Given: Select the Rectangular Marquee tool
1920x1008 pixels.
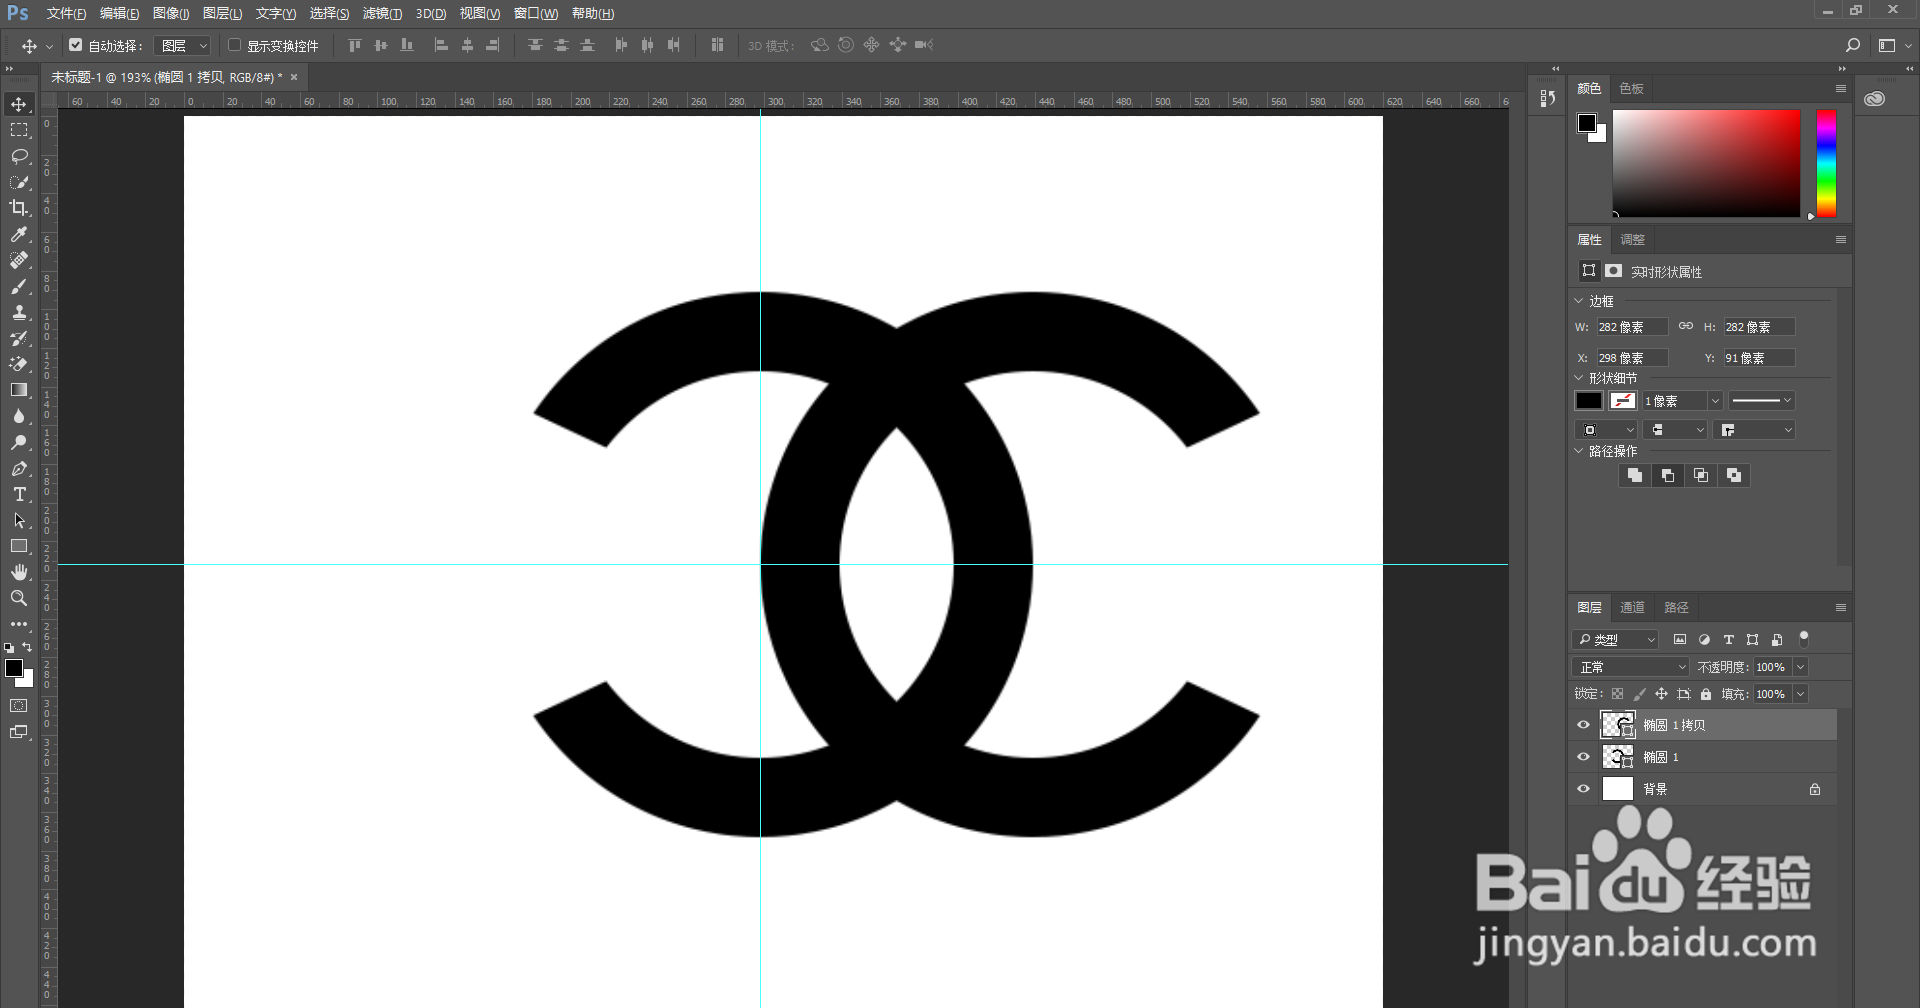Looking at the screenshot, I should pyautogui.click(x=19, y=130).
